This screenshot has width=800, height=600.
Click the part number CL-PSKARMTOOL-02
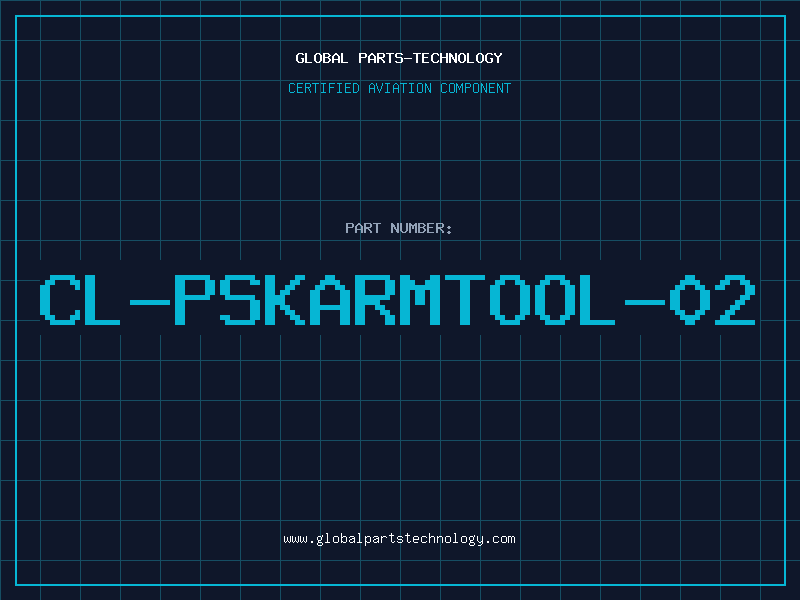point(397,300)
